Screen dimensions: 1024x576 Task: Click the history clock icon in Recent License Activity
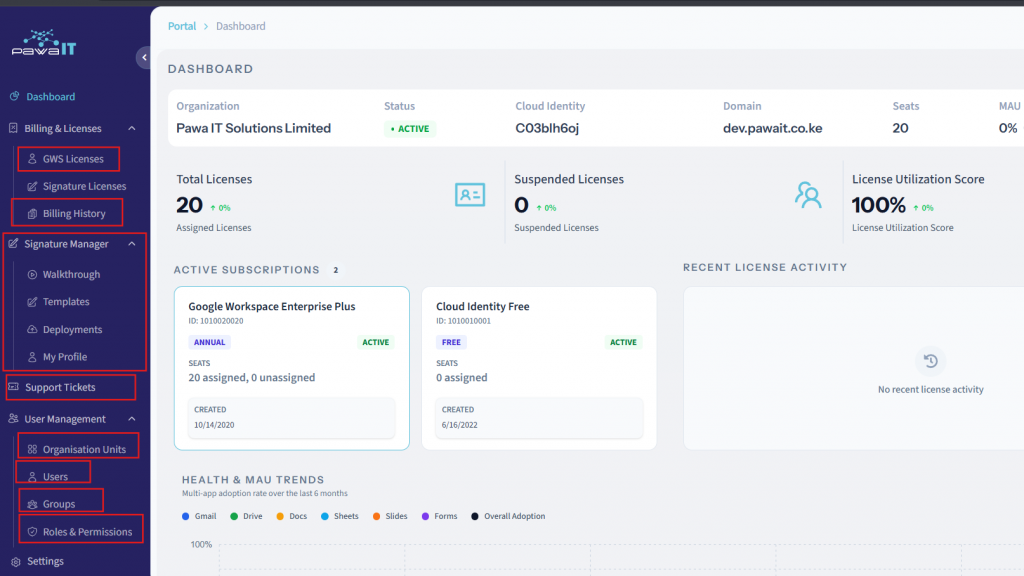click(931, 360)
